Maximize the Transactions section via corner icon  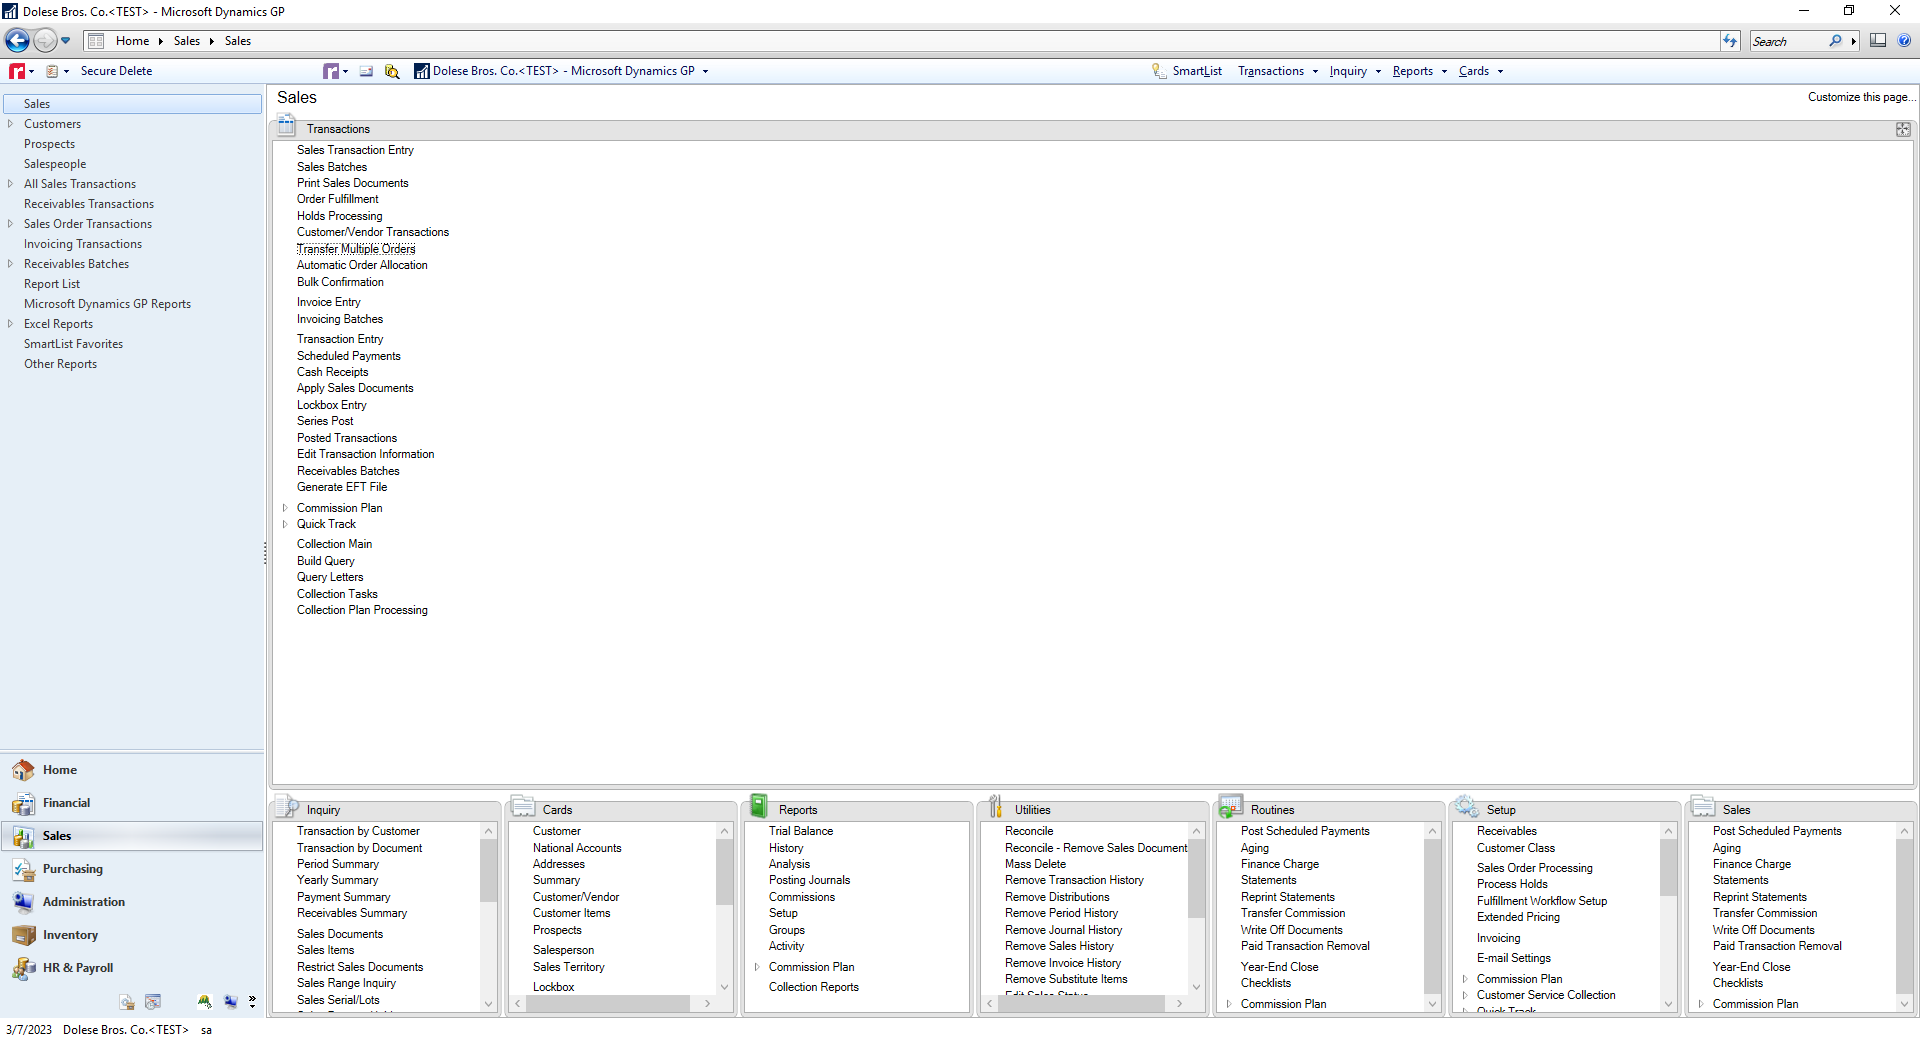coord(1903,129)
